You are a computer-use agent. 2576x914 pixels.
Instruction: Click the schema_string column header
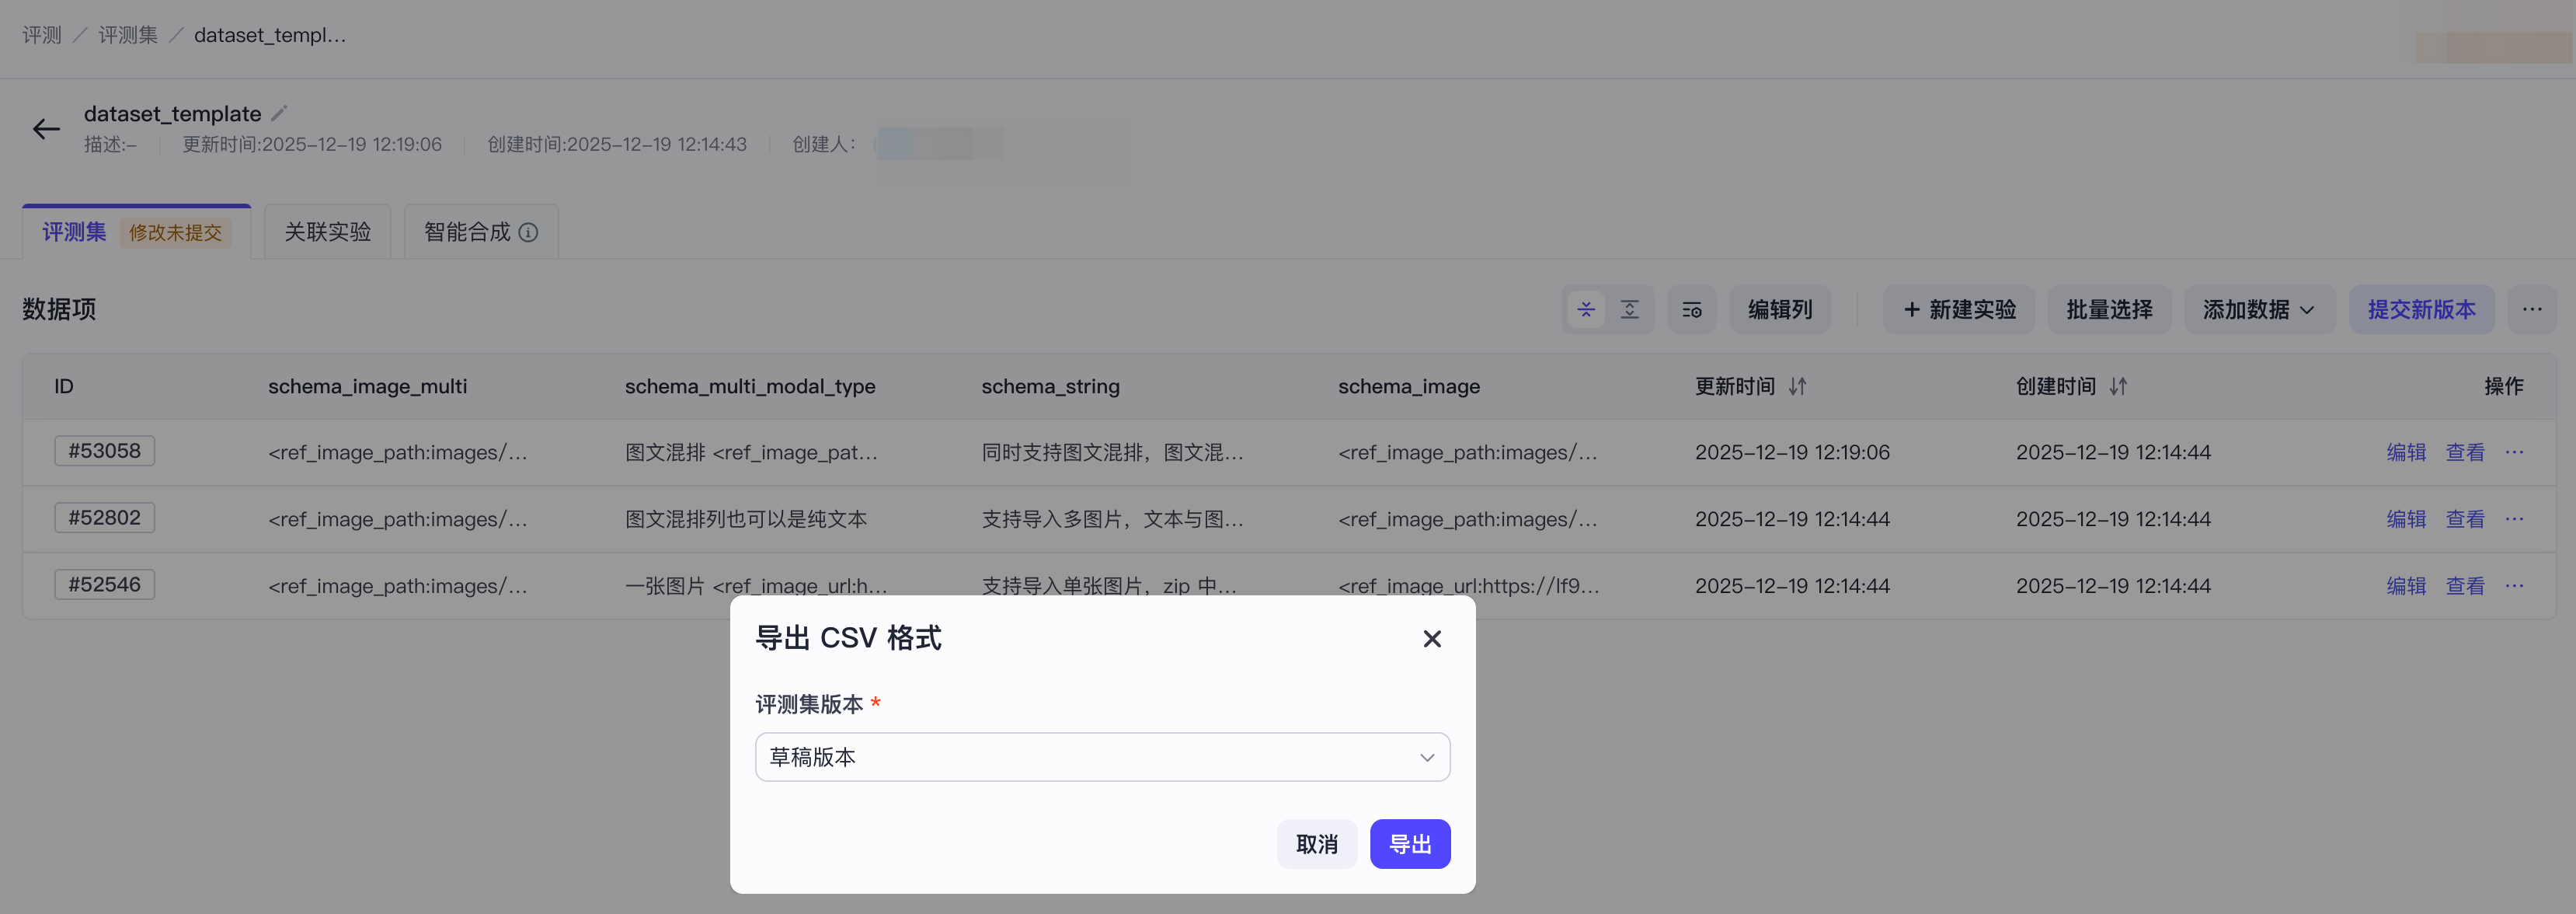1050,386
